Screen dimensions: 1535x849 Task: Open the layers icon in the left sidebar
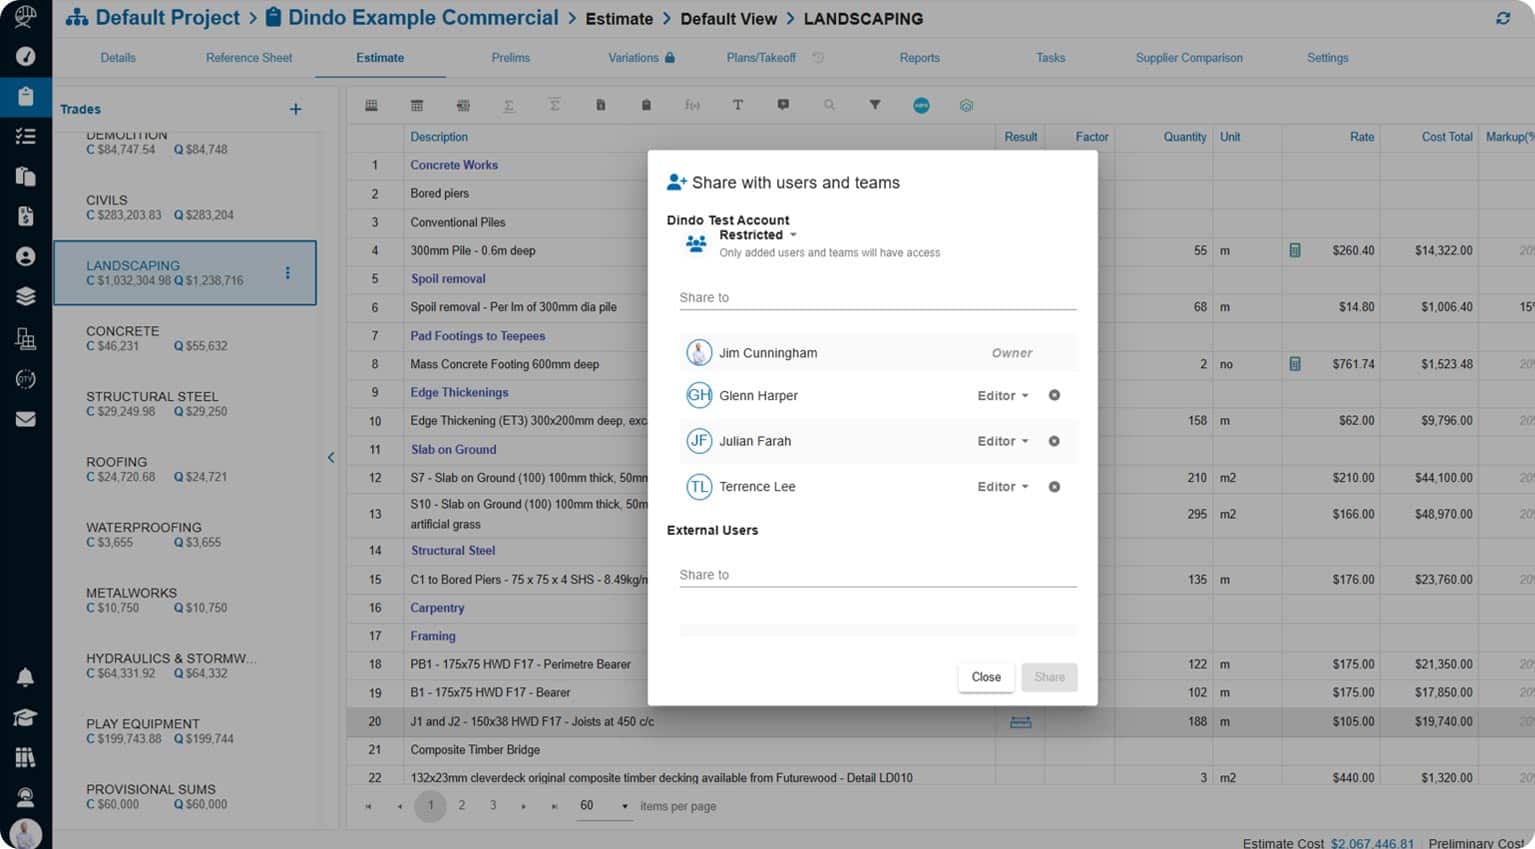[25, 296]
